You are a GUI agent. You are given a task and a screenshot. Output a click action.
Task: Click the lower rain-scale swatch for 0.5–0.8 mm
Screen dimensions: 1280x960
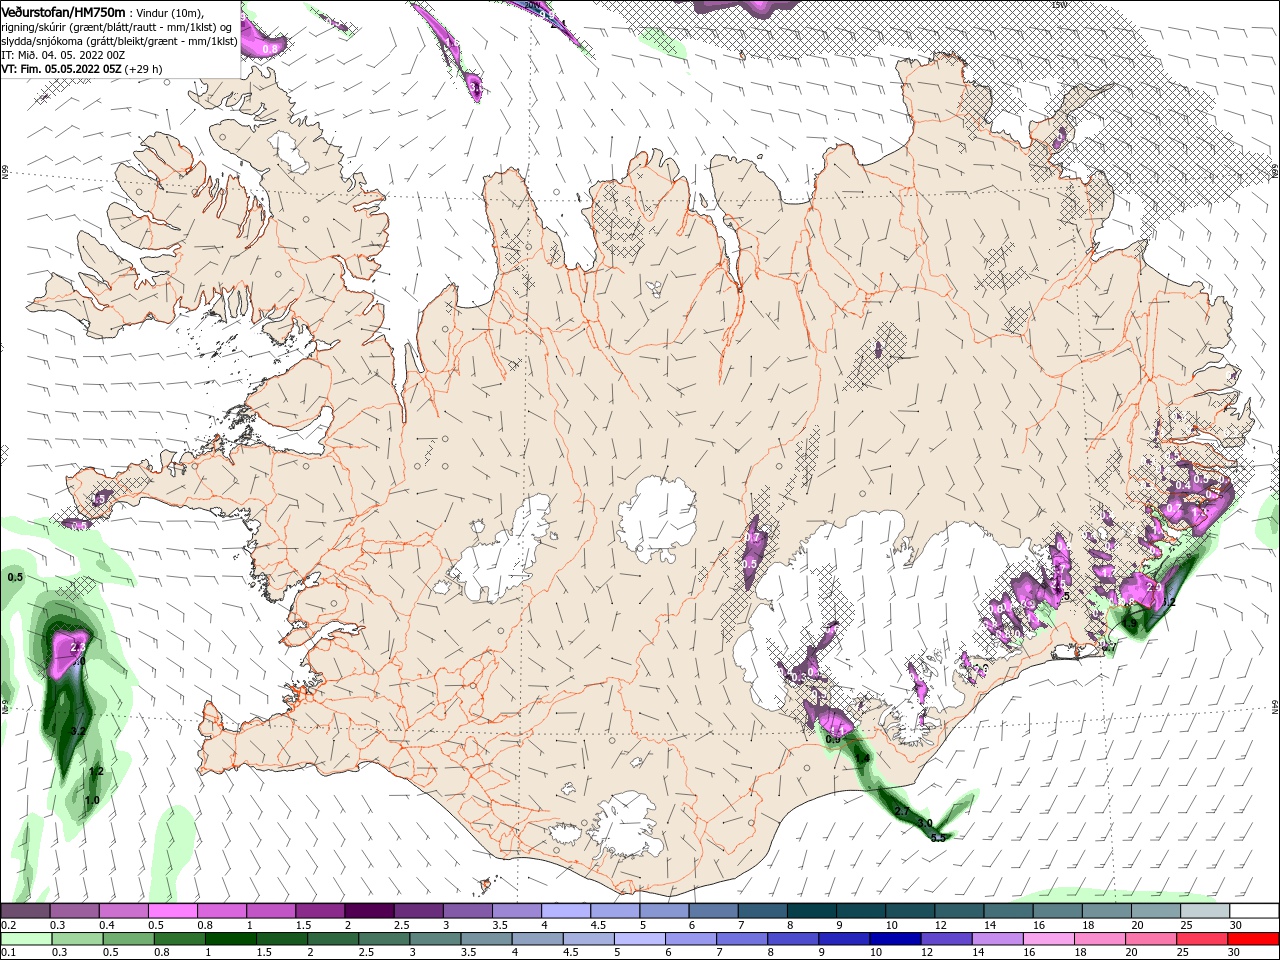128,939
